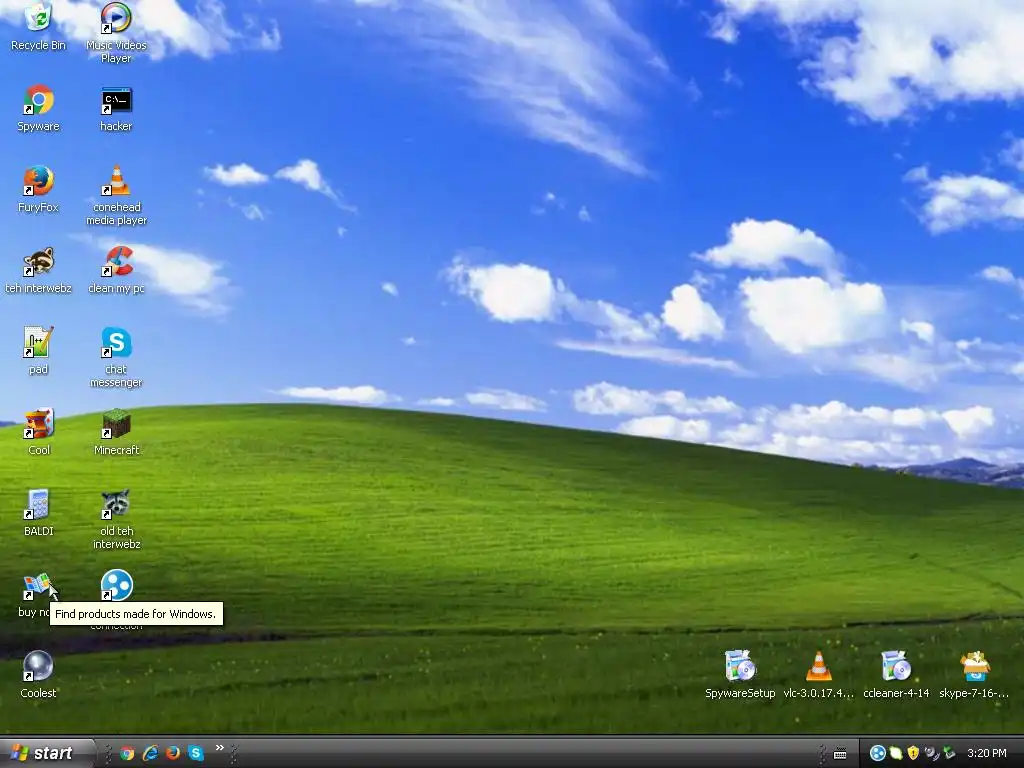Viewport: 1024px width, 768px height.
Task: Select the Coolest desktop shortcut
Action: (x=39, y=675)
